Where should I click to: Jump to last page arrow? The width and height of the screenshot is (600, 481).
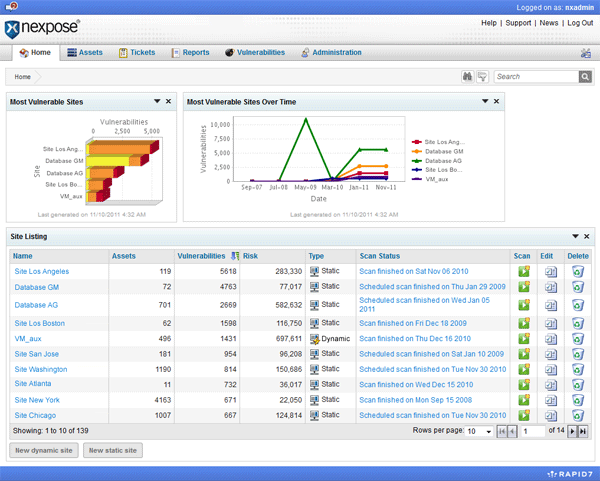click(x=583, y=431)
